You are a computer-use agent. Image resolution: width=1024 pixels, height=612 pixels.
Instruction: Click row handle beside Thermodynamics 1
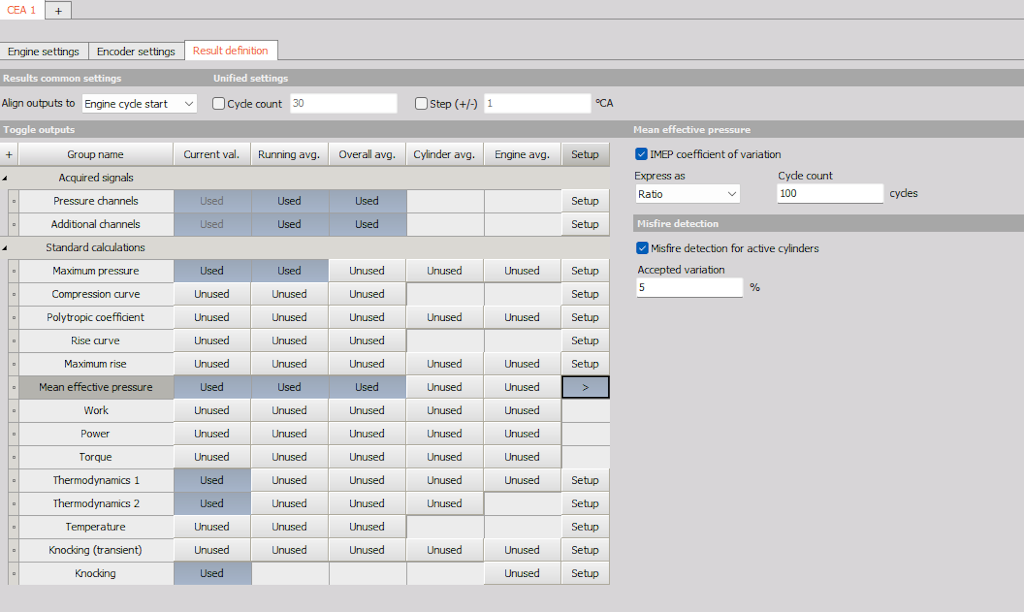[x=14, y=481]
